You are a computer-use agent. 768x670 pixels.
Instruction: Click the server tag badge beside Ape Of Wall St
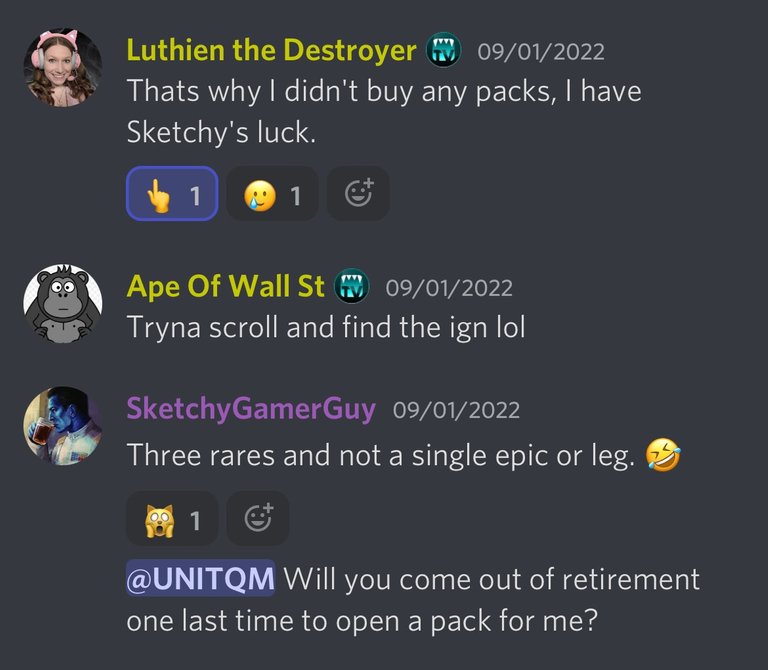click(x=352, y=286)
